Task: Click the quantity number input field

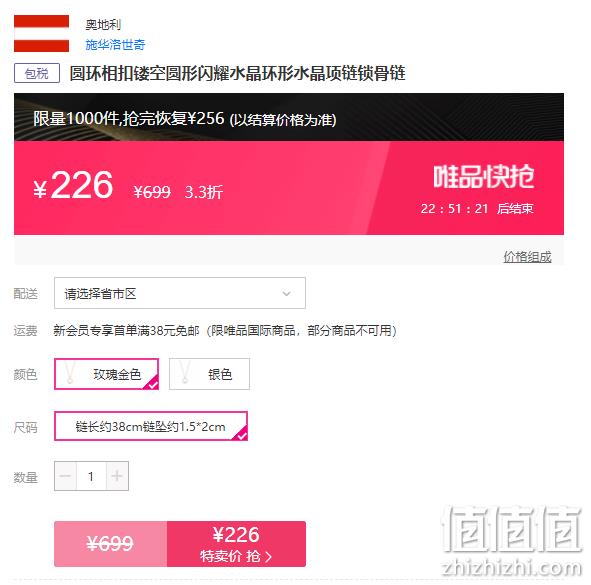Action: [91, 476]
